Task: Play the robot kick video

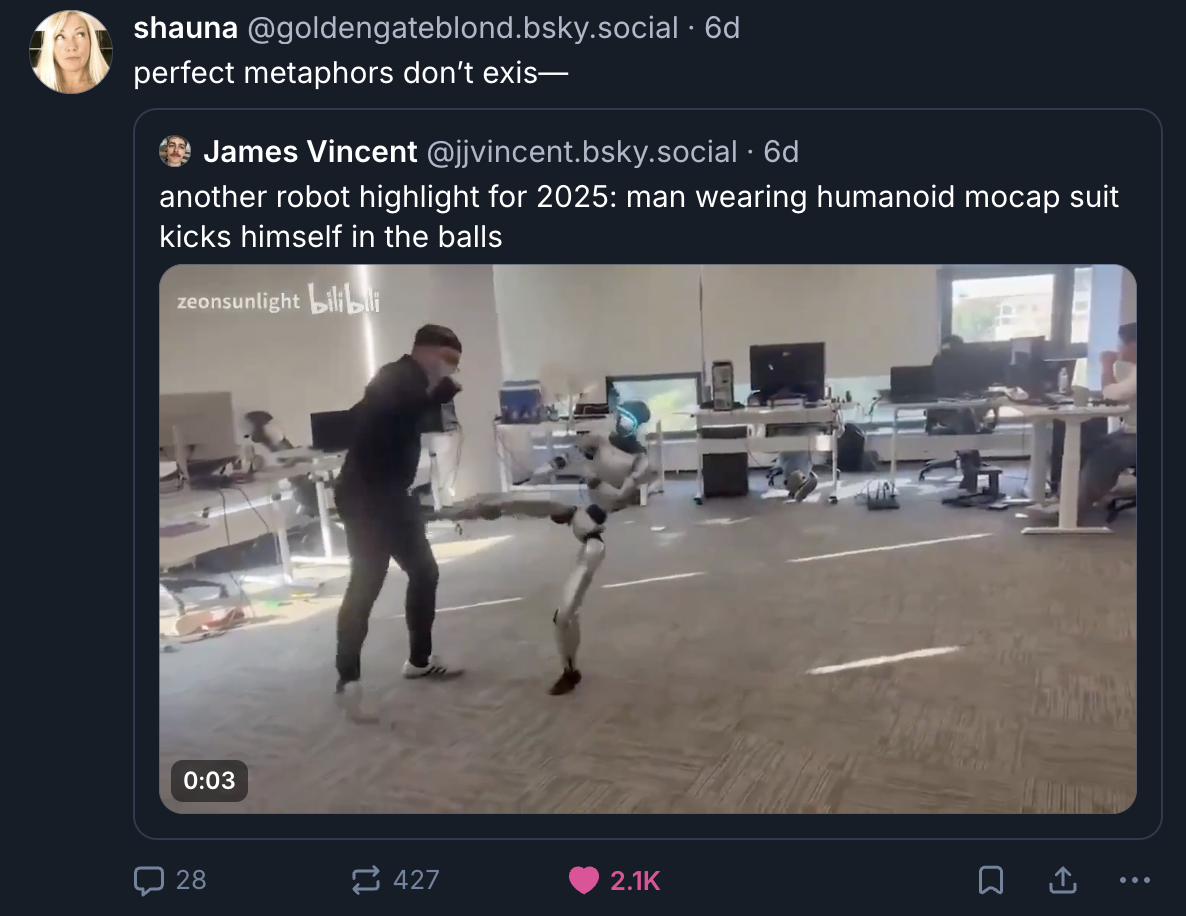Action: click(x=647, y=538)
